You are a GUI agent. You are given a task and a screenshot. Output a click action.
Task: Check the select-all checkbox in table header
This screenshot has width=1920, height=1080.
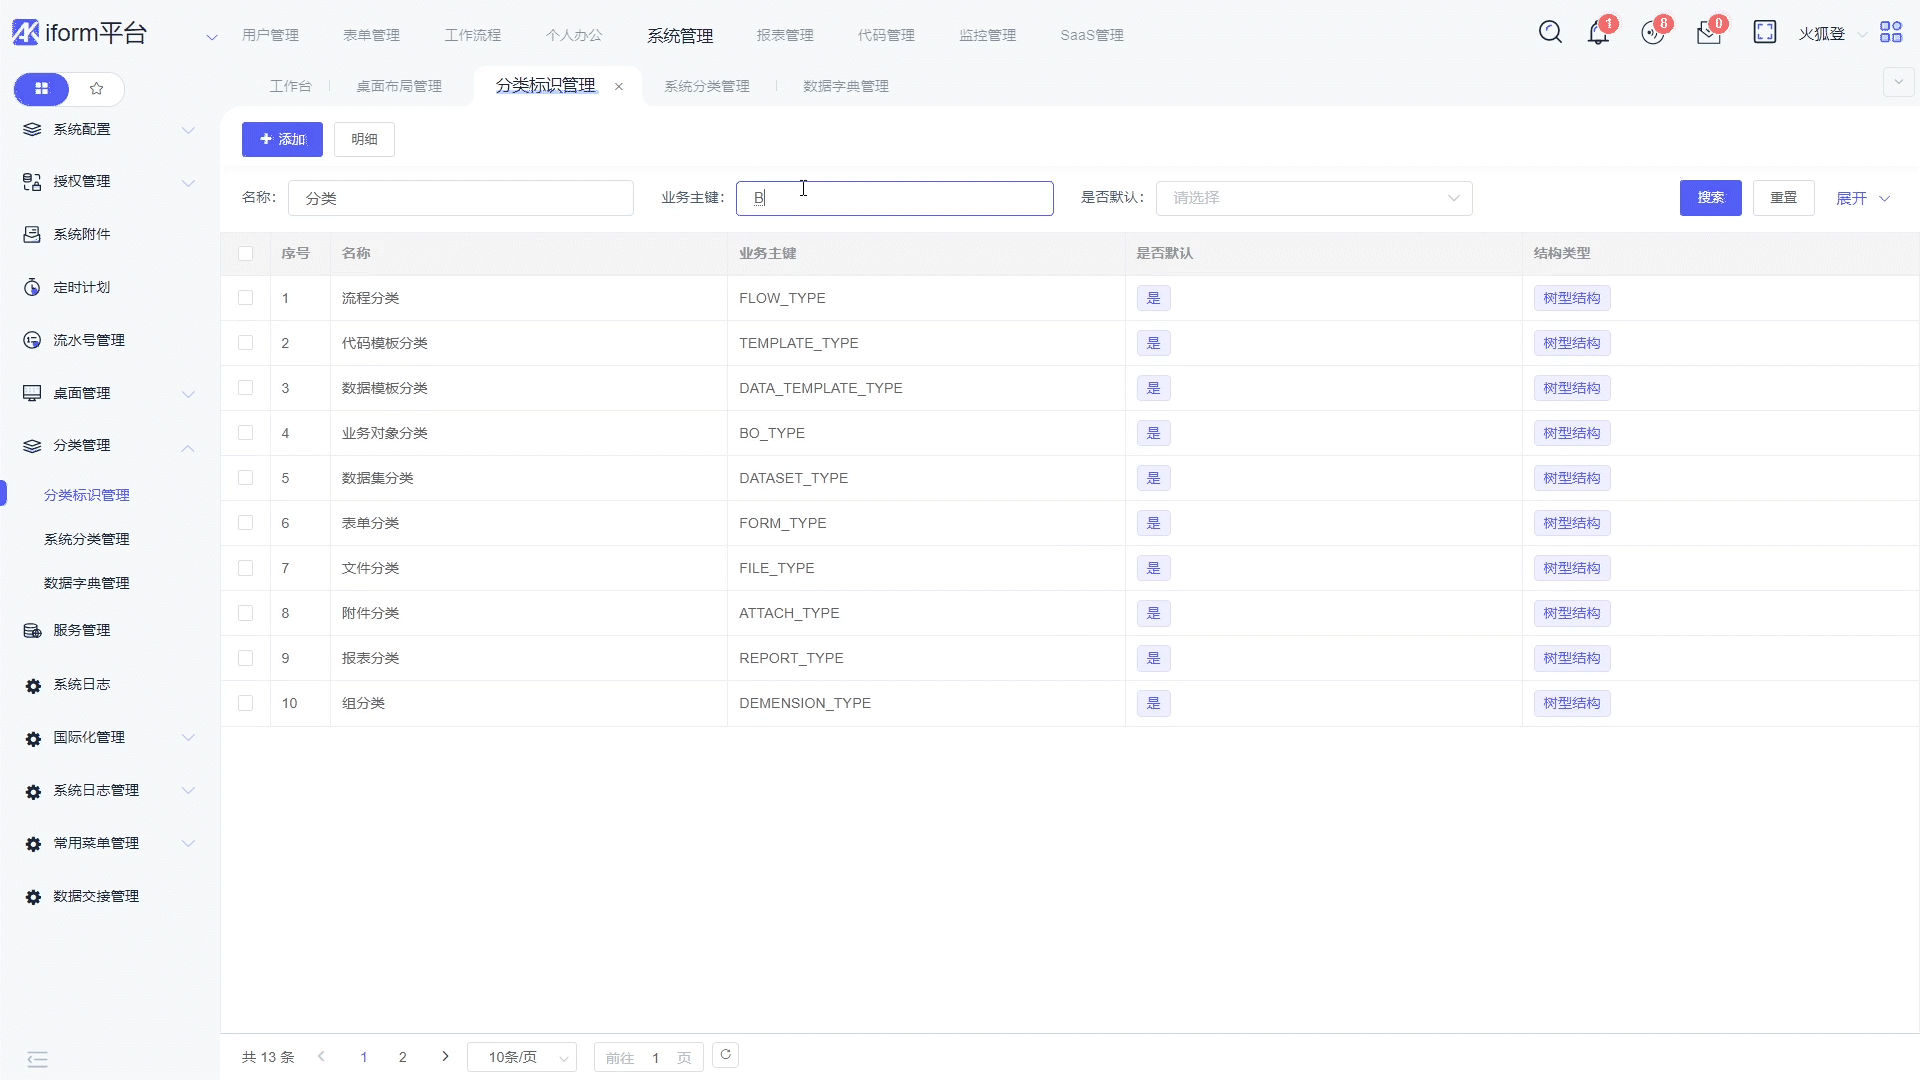coord(246,254)
